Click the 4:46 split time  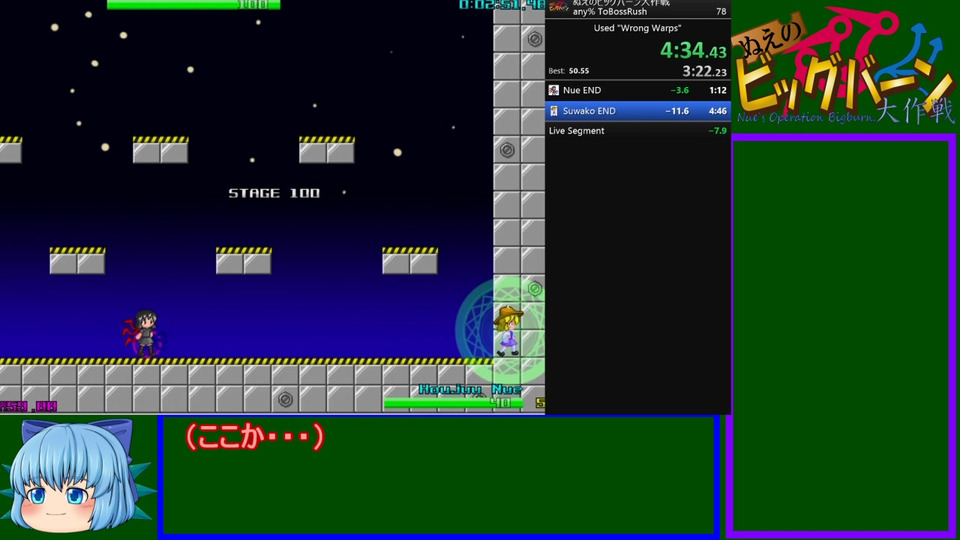pyautogui.click(x=718, y=111)
